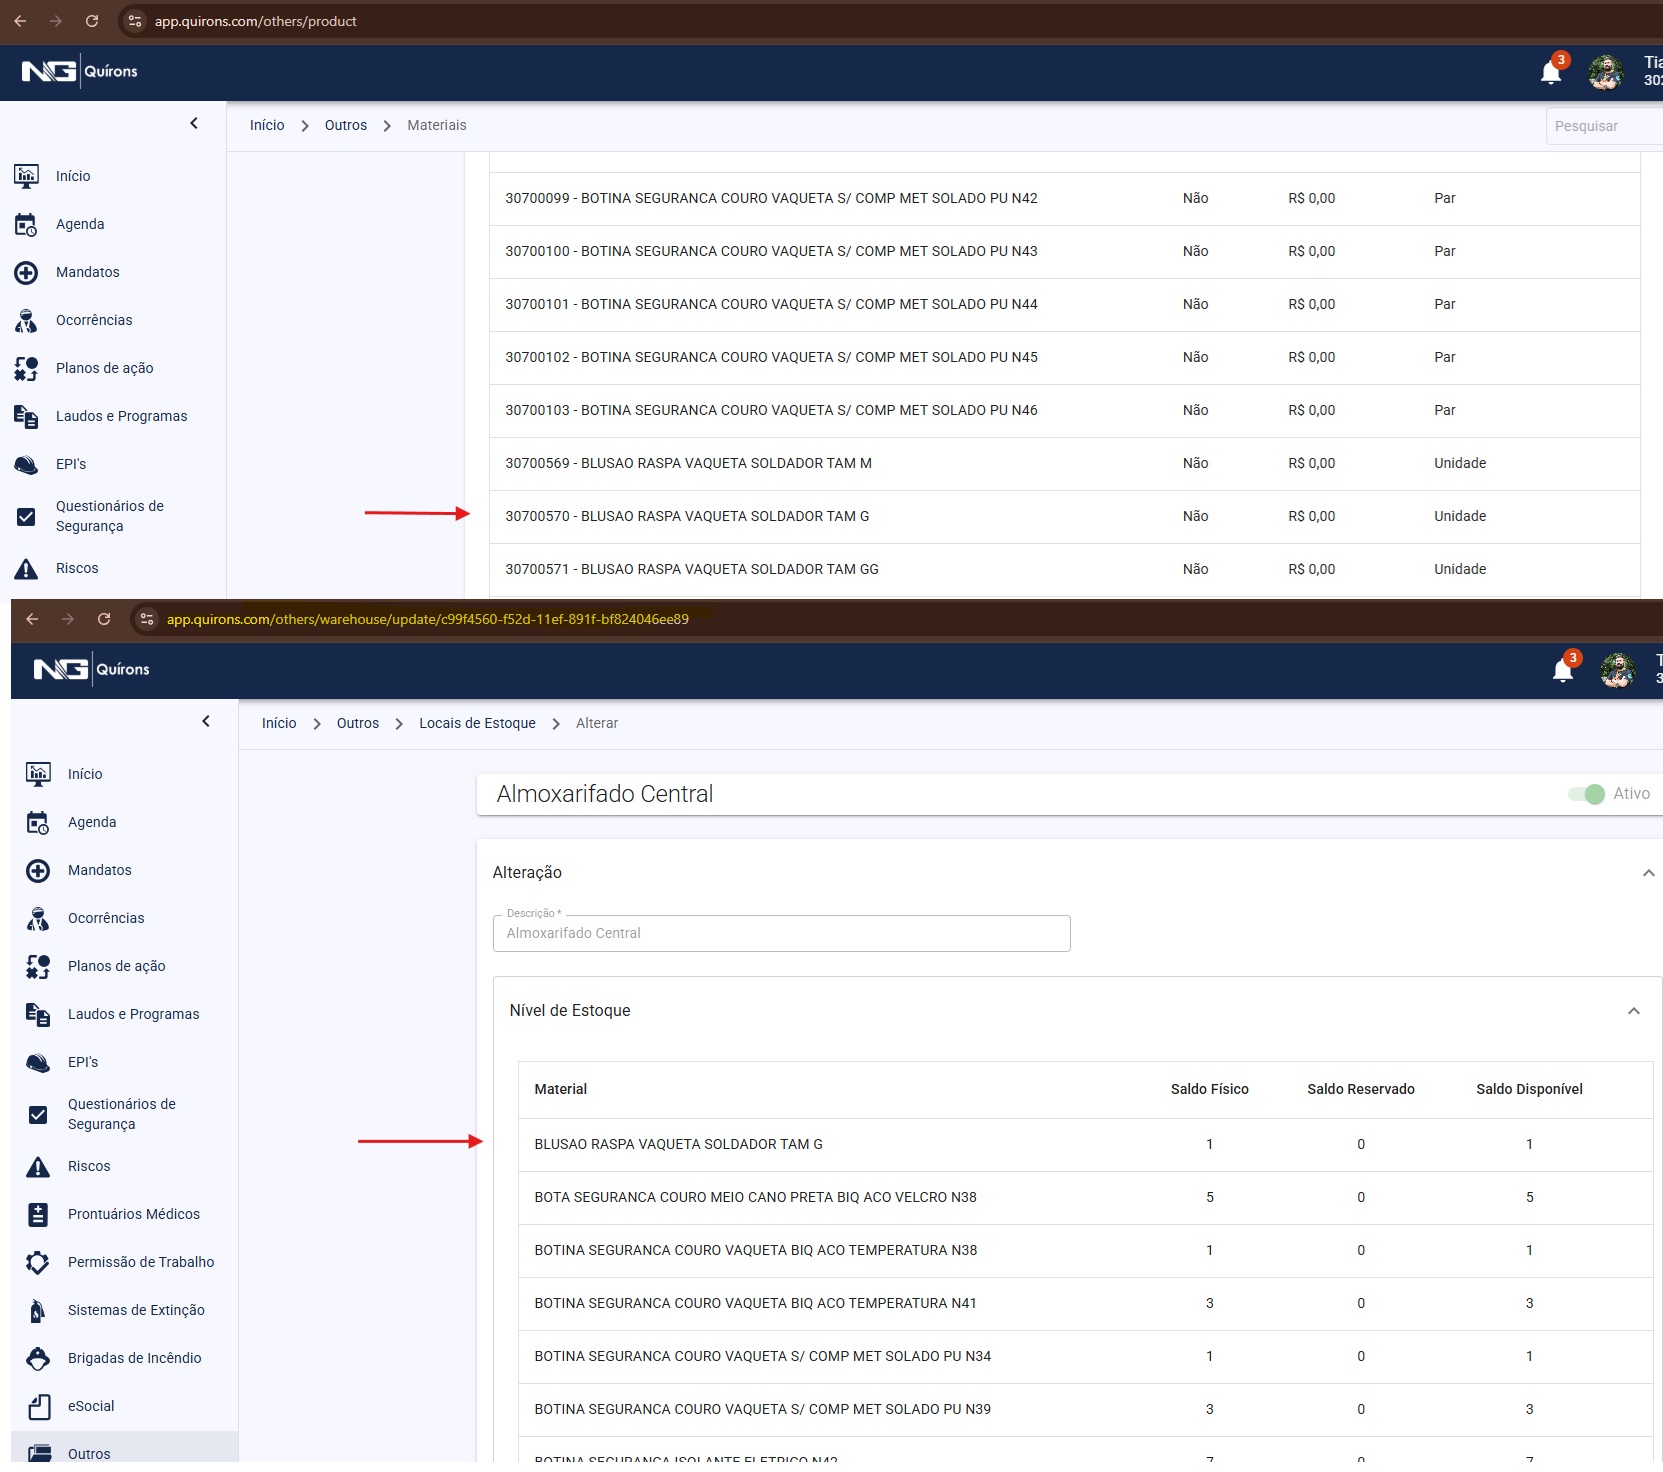Reload the bottom browser window page
The image size is (1663, 1472).
104,619
